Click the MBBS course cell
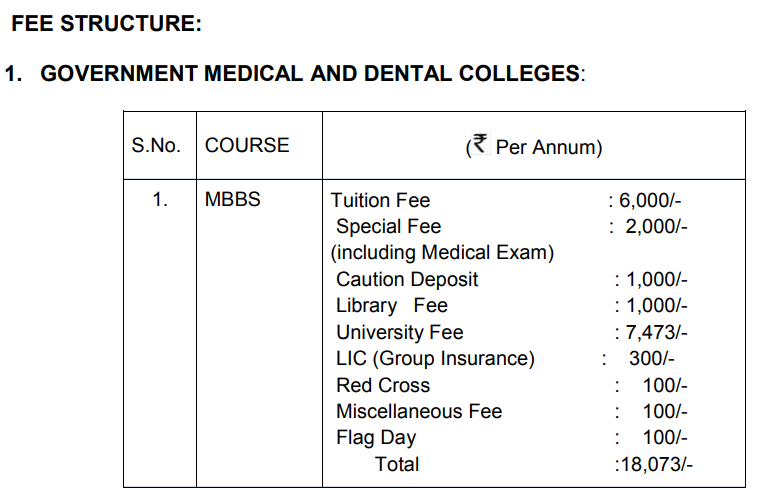763x490 pixels. coord(232,200)
